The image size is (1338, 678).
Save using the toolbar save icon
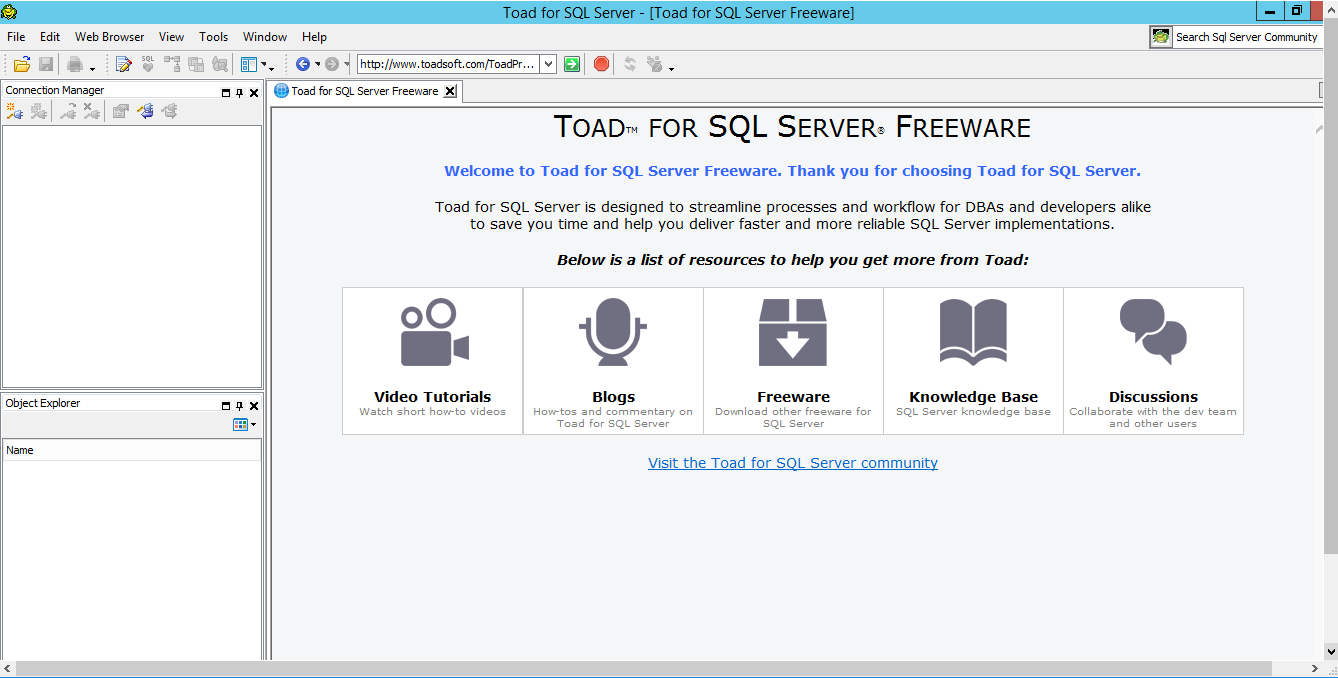46,63
